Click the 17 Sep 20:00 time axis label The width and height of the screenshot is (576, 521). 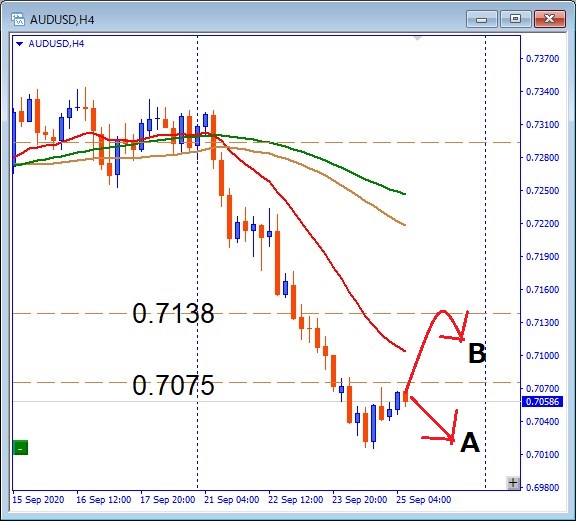[x=168, y=500]
